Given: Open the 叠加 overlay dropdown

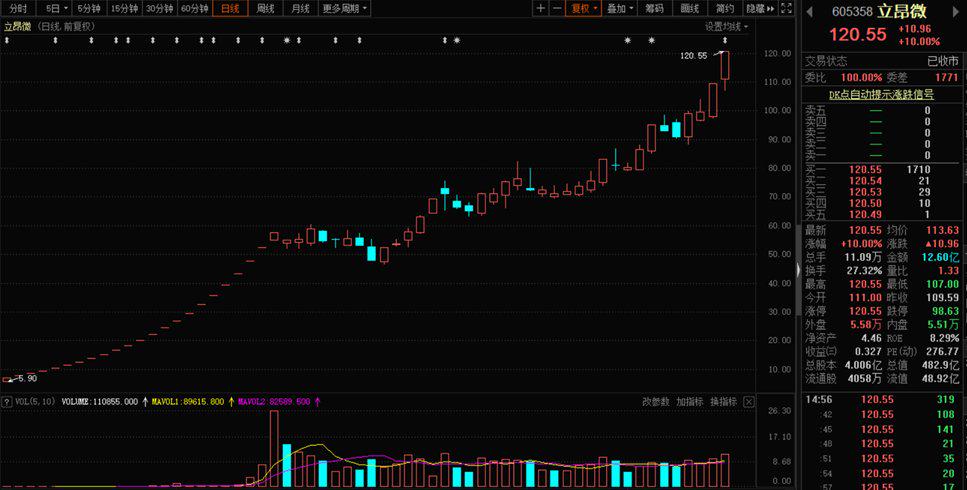Looking at the screenshot, I should (619, 8).
